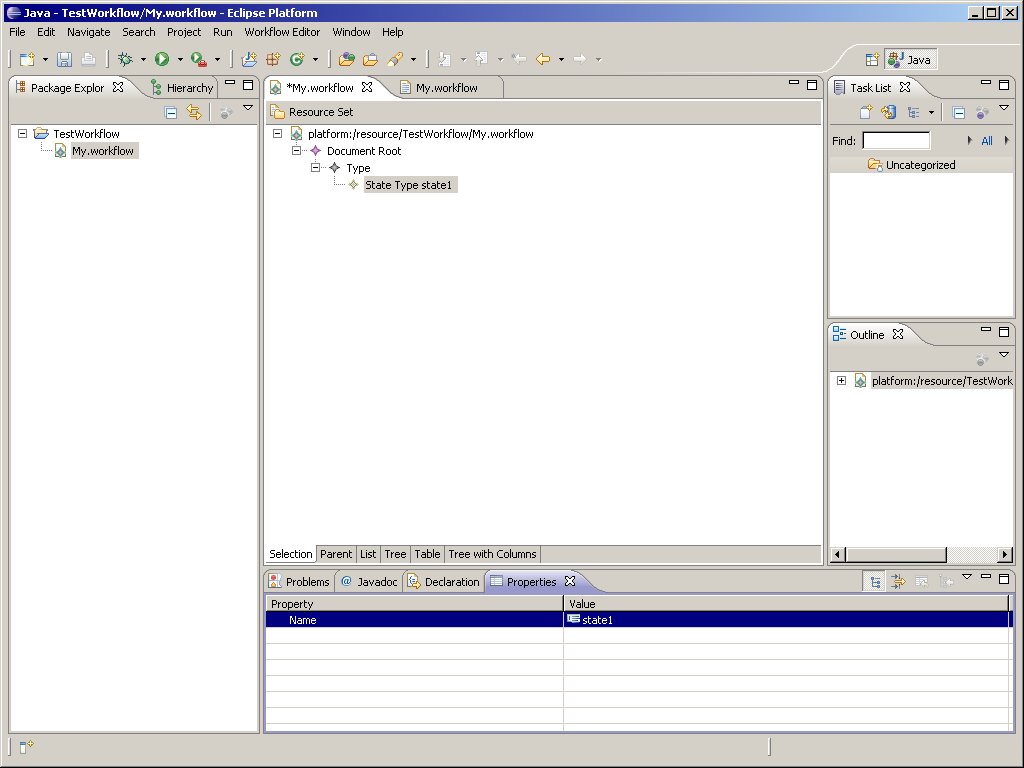Click the green Run button icon
The image size is (1024, 768).
162,60
